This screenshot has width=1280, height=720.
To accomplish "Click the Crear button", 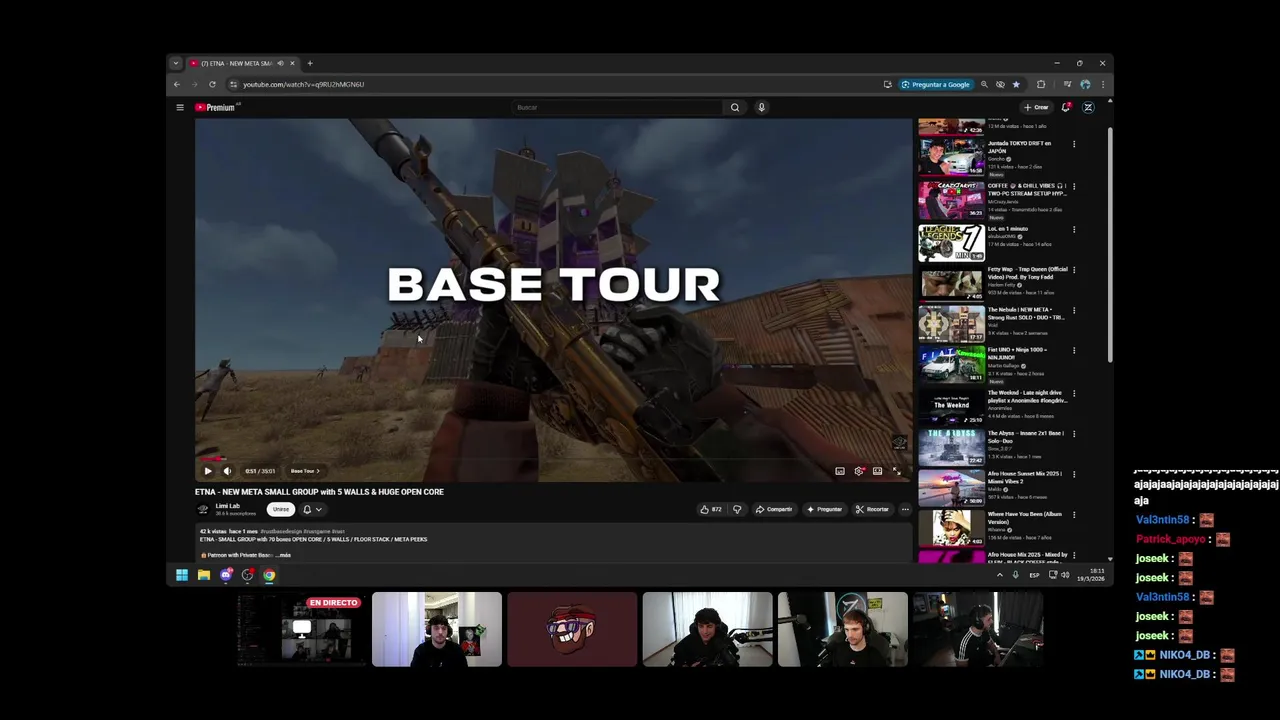I will [x=1036, y=107].
